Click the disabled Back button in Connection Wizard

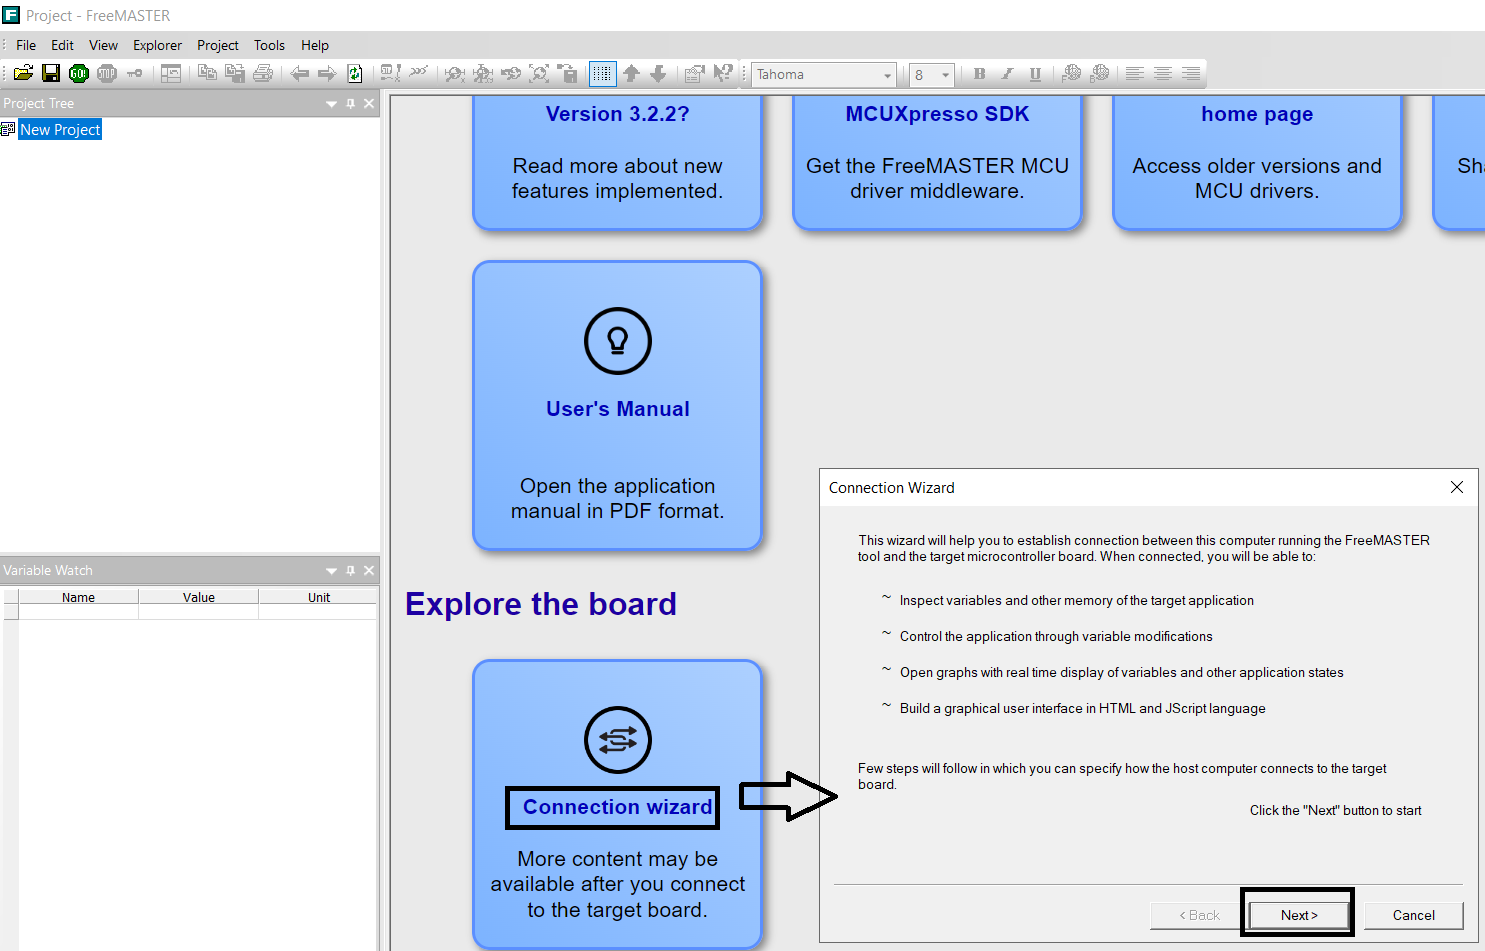(x=1199, y=915)
